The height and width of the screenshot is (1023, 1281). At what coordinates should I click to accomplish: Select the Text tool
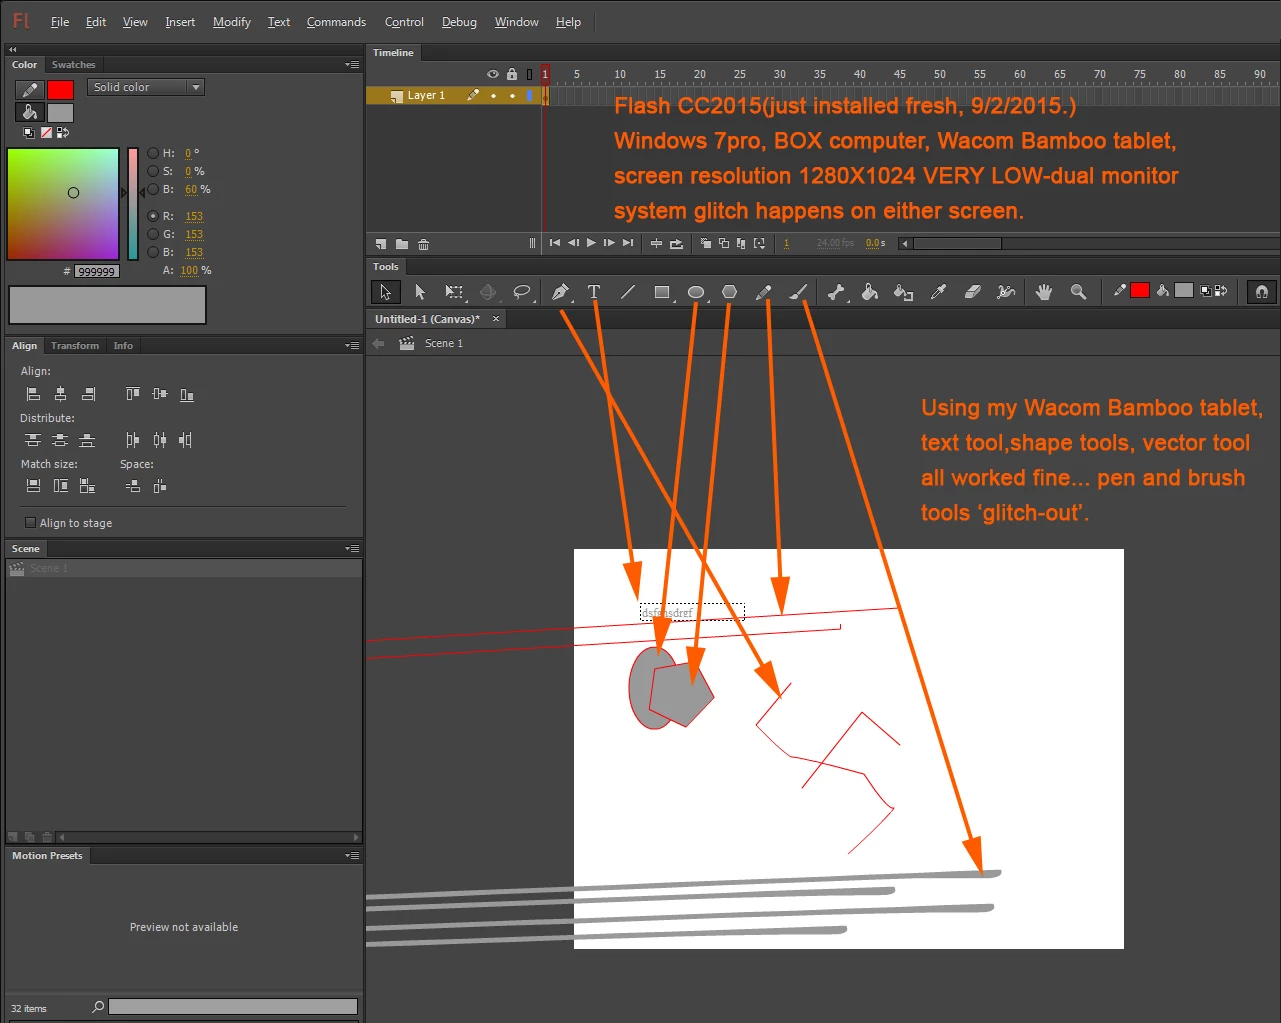coord(594,292)
